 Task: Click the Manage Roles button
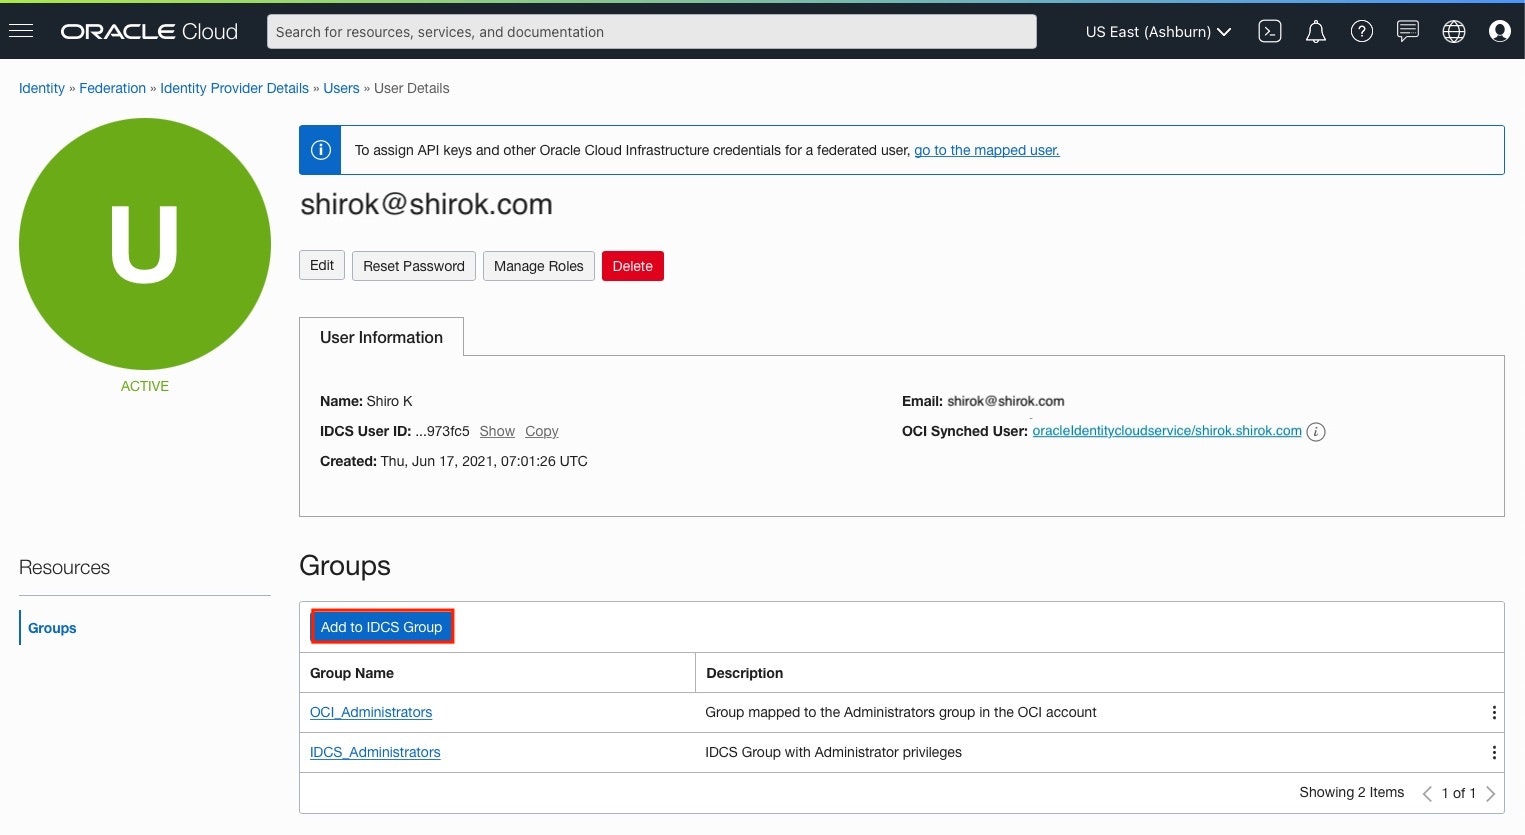click(539, 266)
